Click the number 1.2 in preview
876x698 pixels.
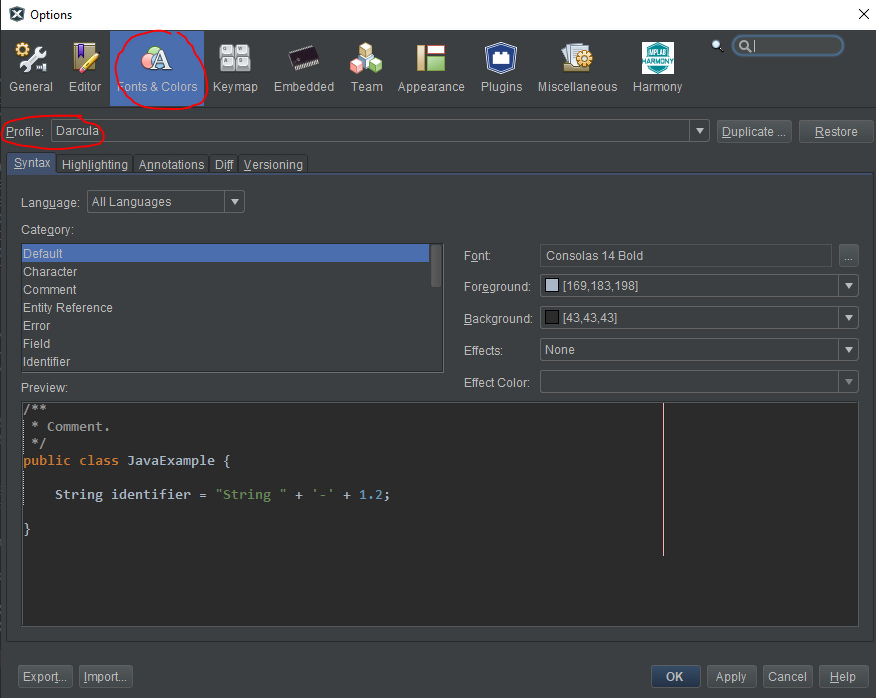click(370, 495)
